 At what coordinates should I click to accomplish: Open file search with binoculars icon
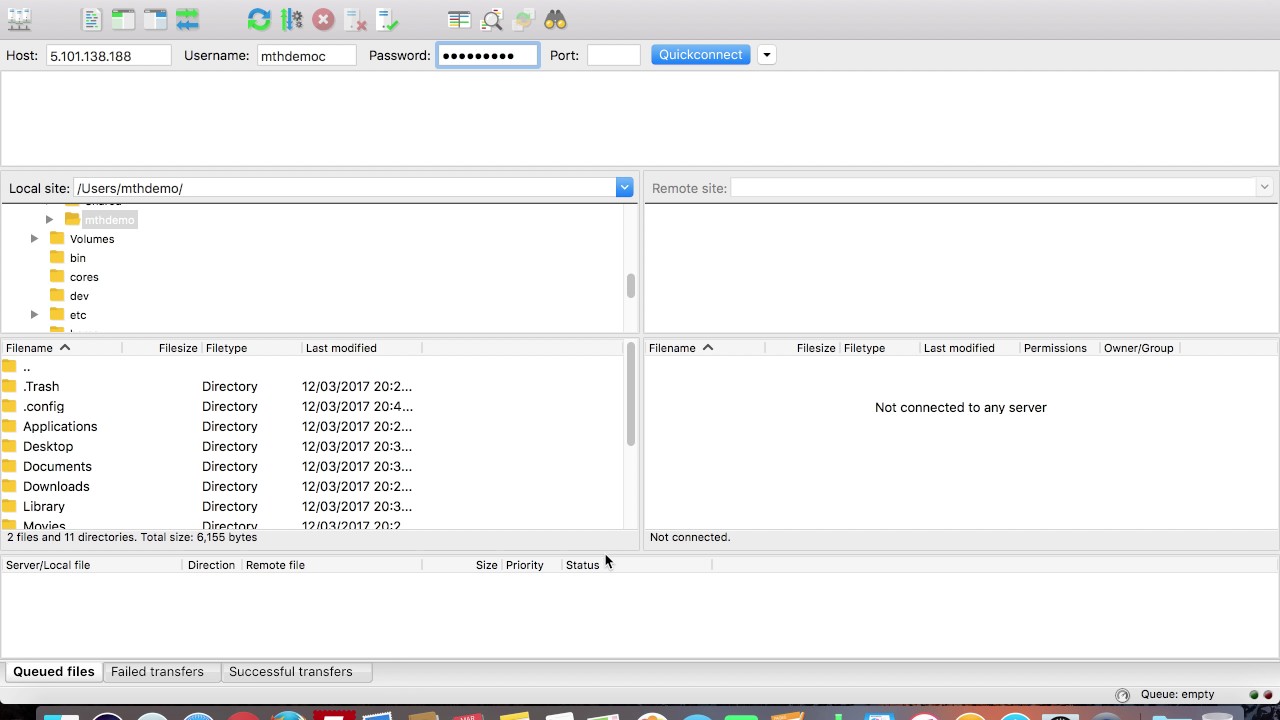pos(555,19)
